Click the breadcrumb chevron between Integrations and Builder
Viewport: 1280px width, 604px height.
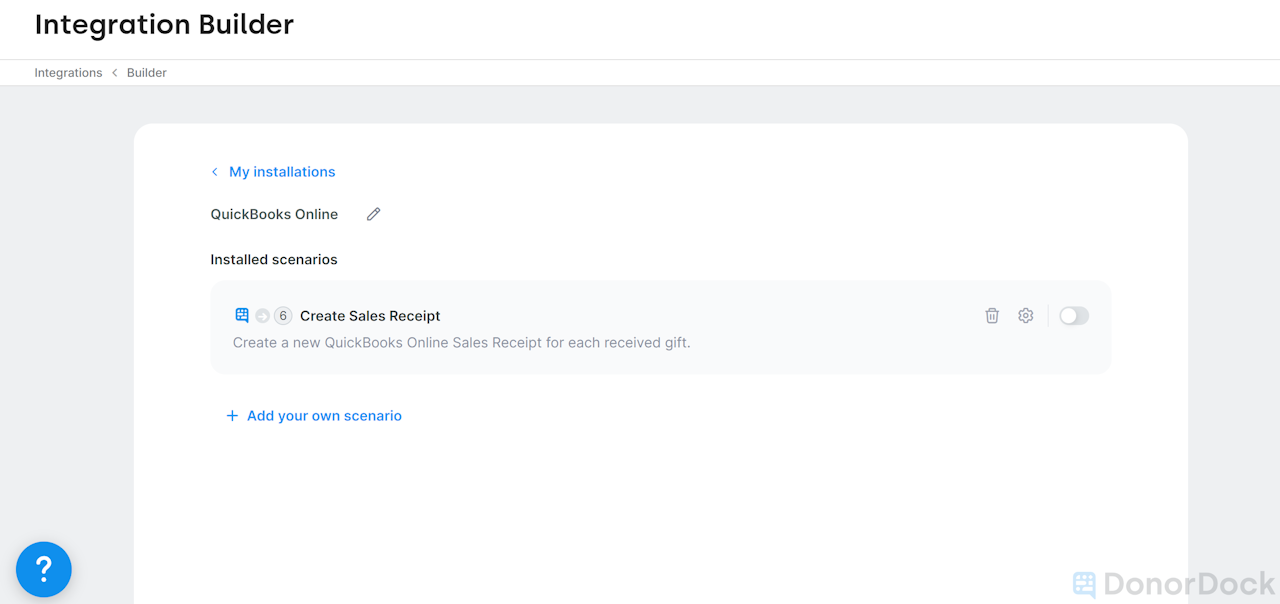pos(114,72)
